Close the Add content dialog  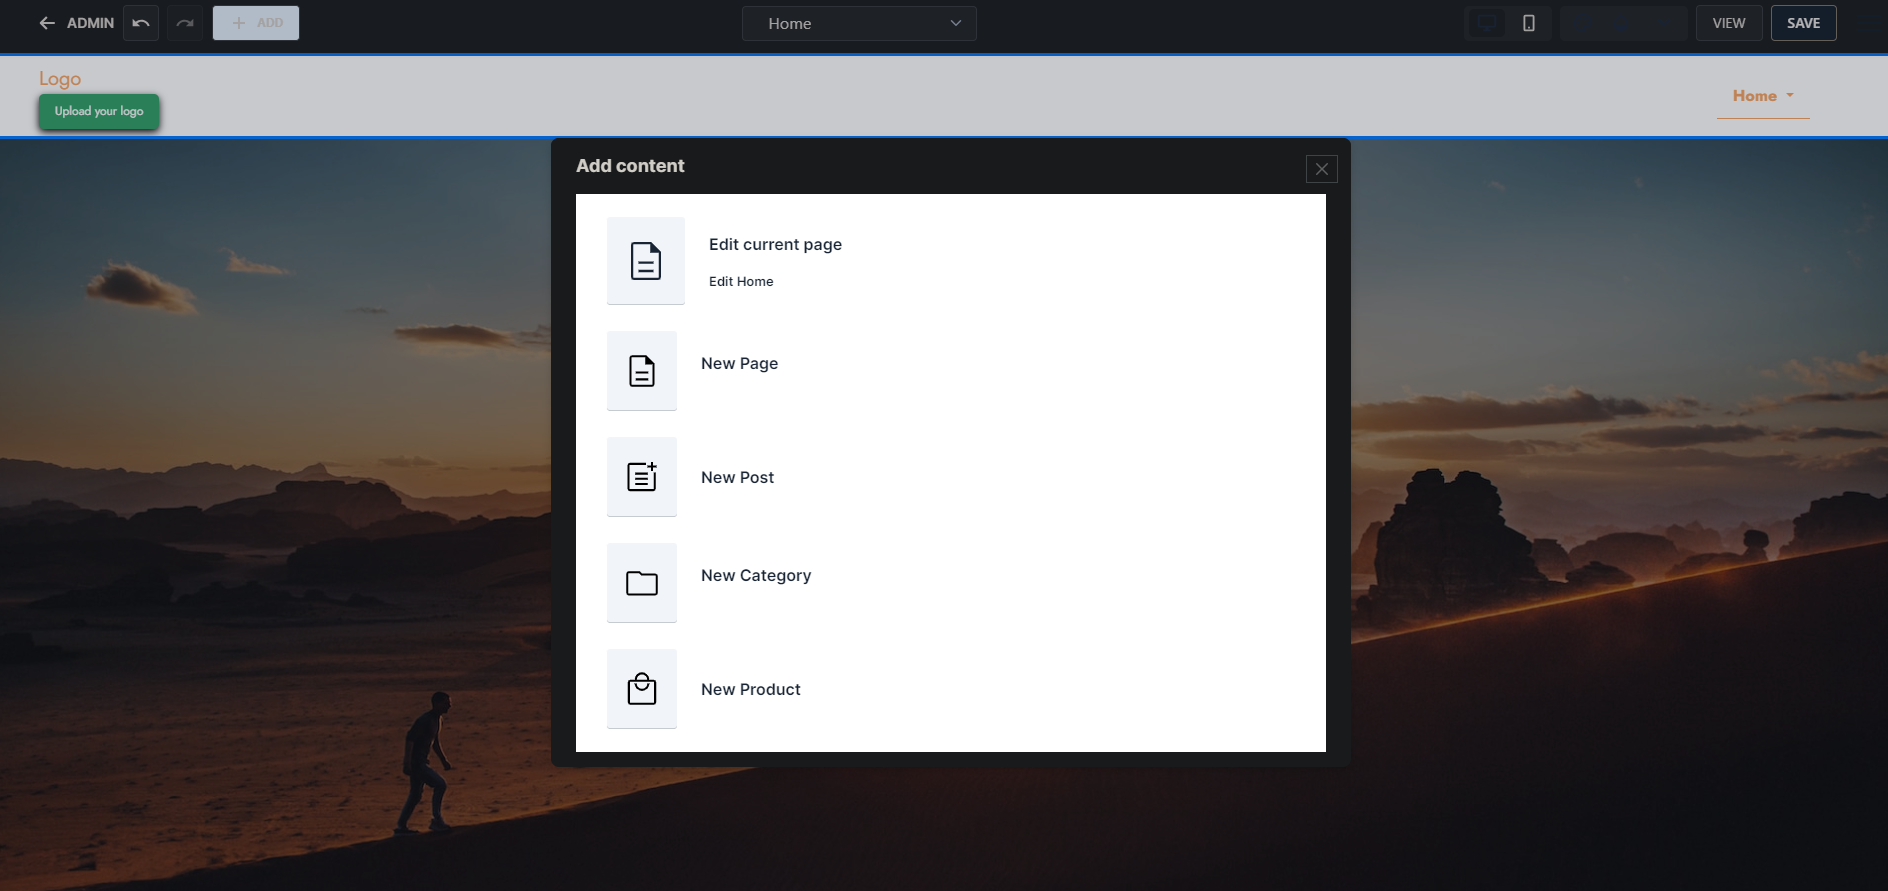click(1322, 169)
